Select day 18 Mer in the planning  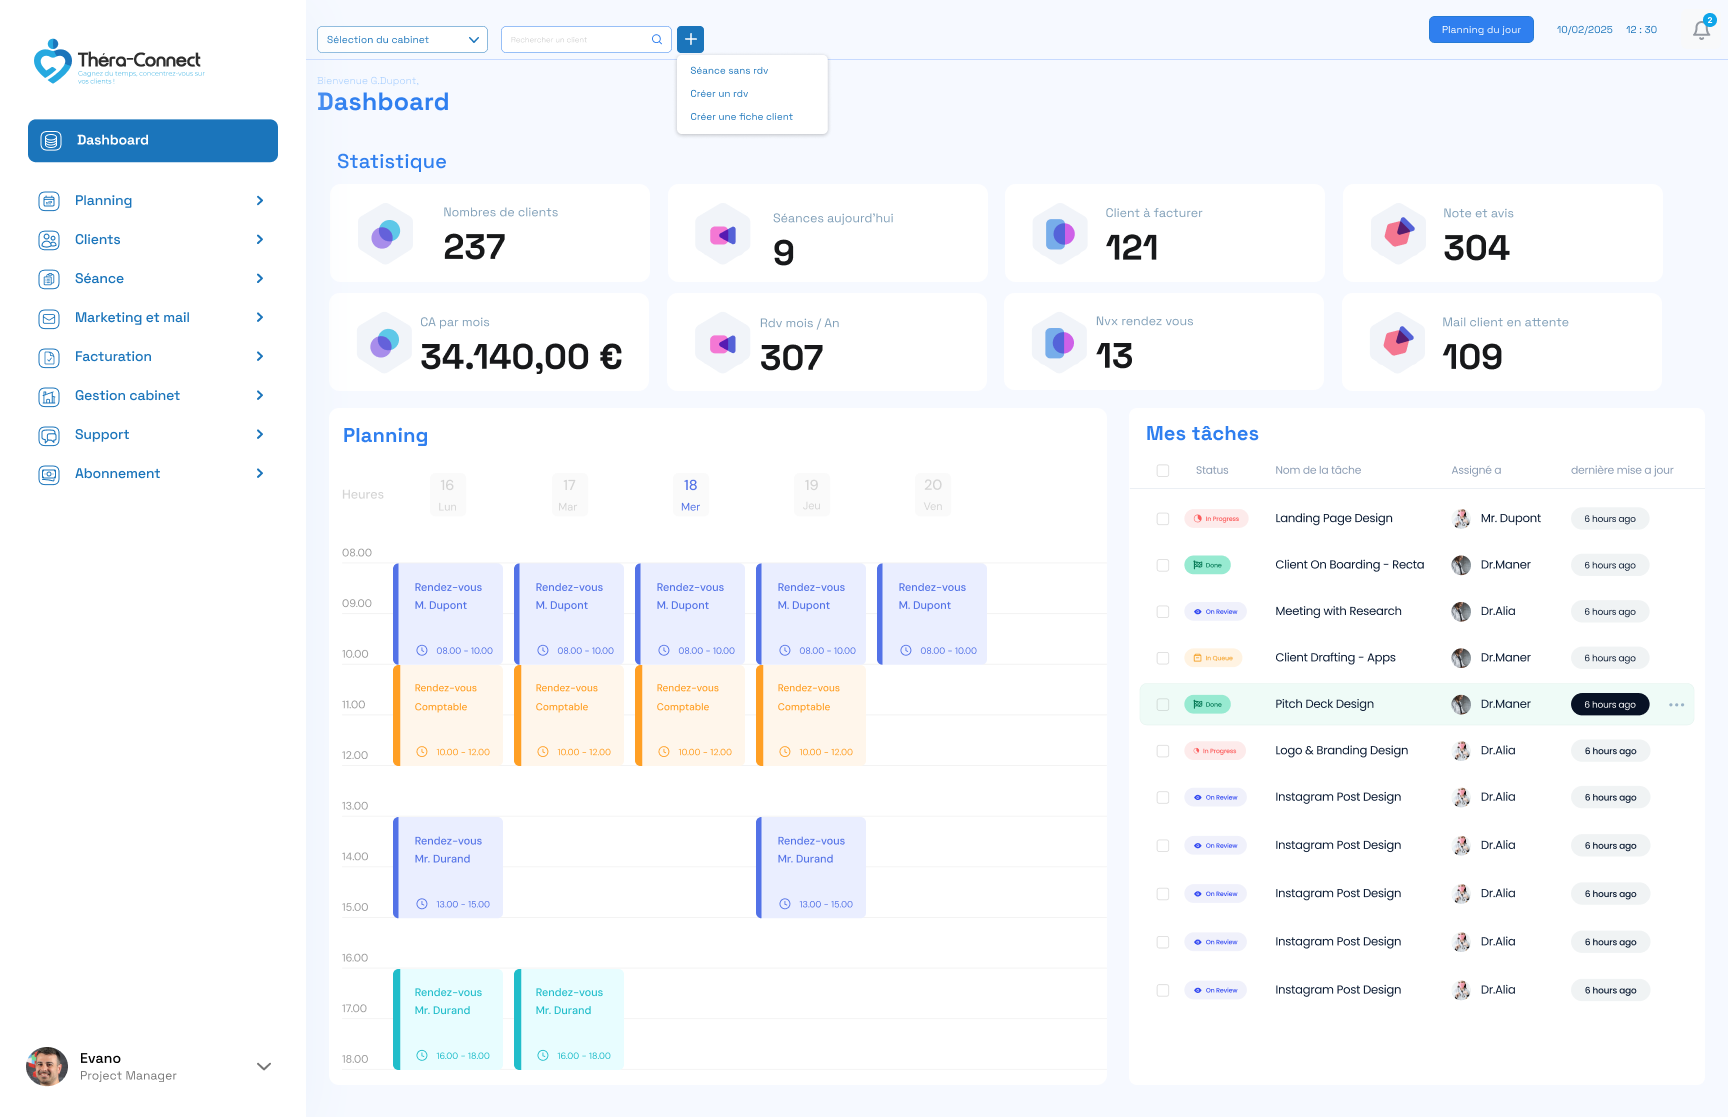pos(690,494)
